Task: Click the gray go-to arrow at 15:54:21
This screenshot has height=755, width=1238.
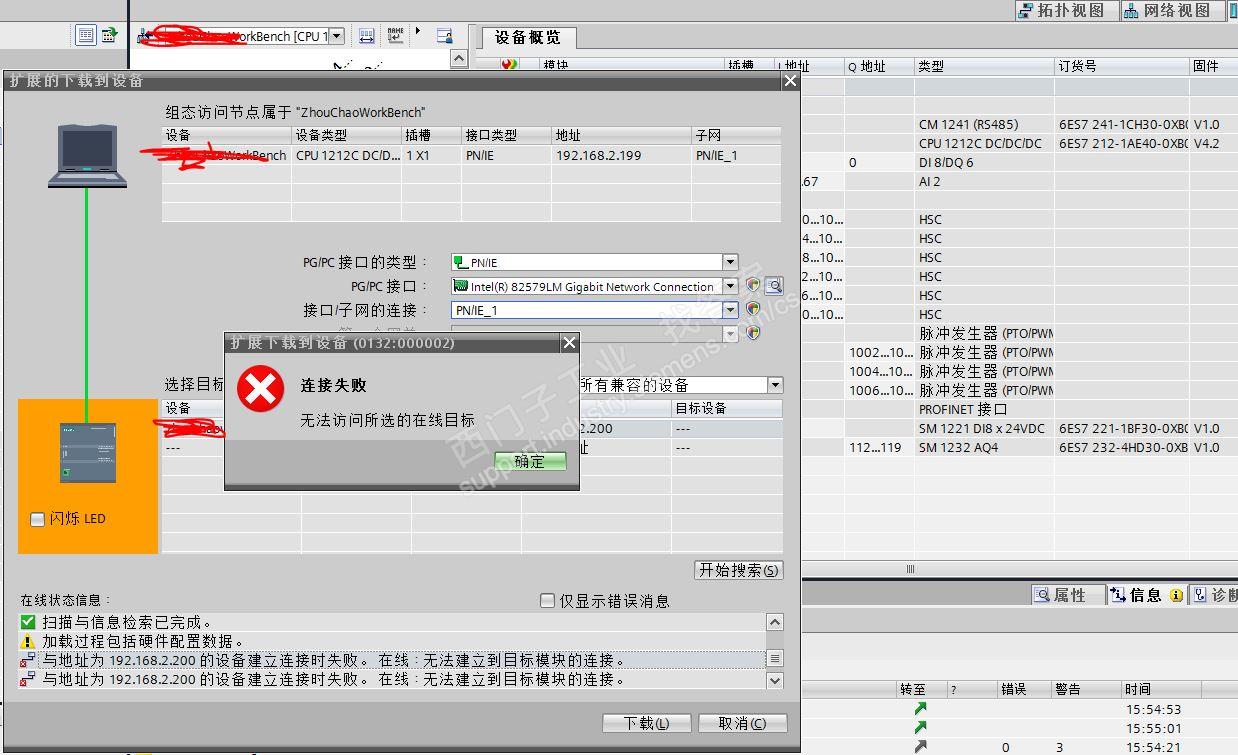Action: (920, 746)
